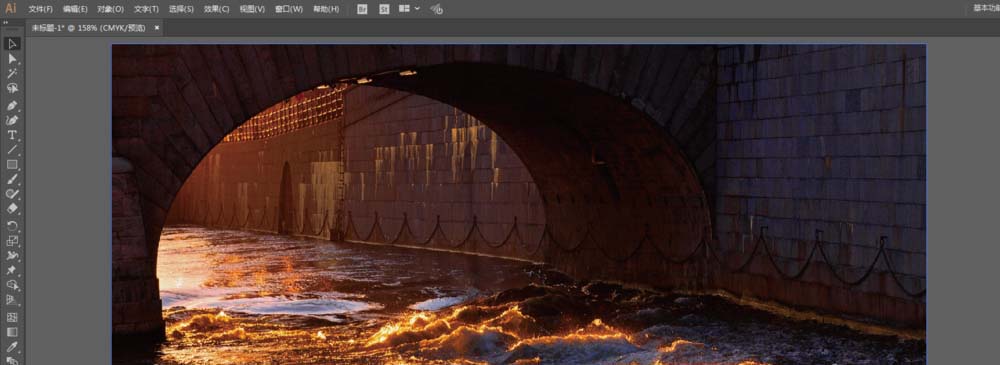
Task: Open the 基本功能 workspace switcher
Action: click(x=986, y=8)
